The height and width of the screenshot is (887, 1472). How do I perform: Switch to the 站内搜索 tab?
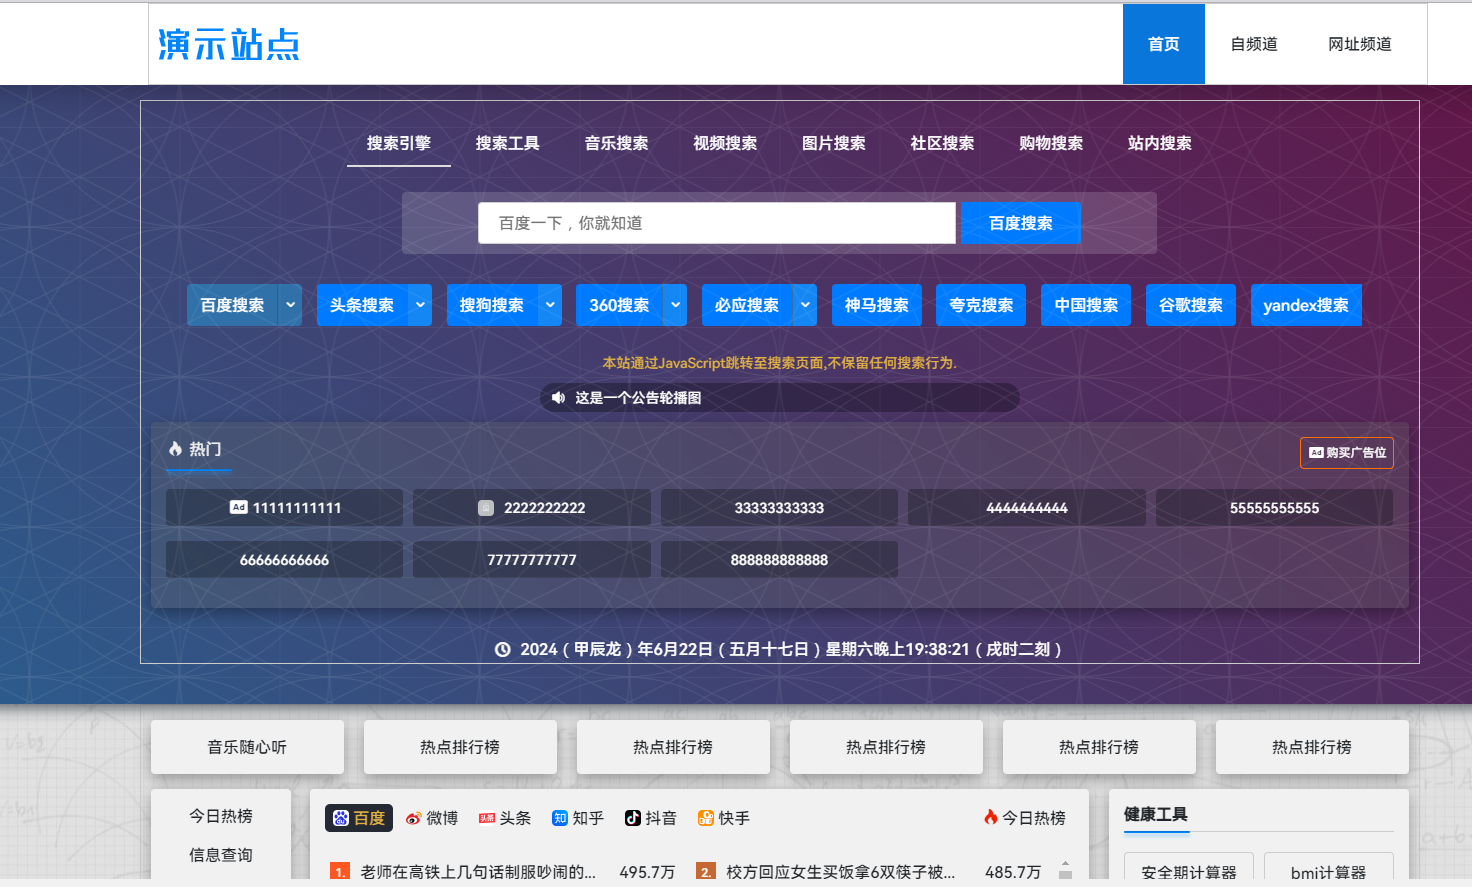point(1160,143)
